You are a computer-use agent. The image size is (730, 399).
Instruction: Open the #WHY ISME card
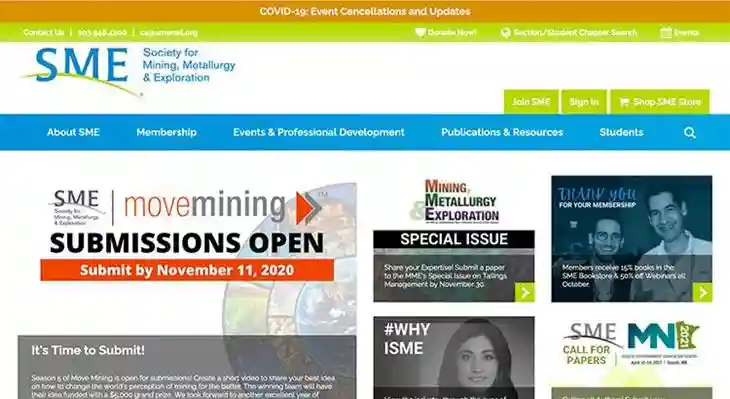click(454, 358)
